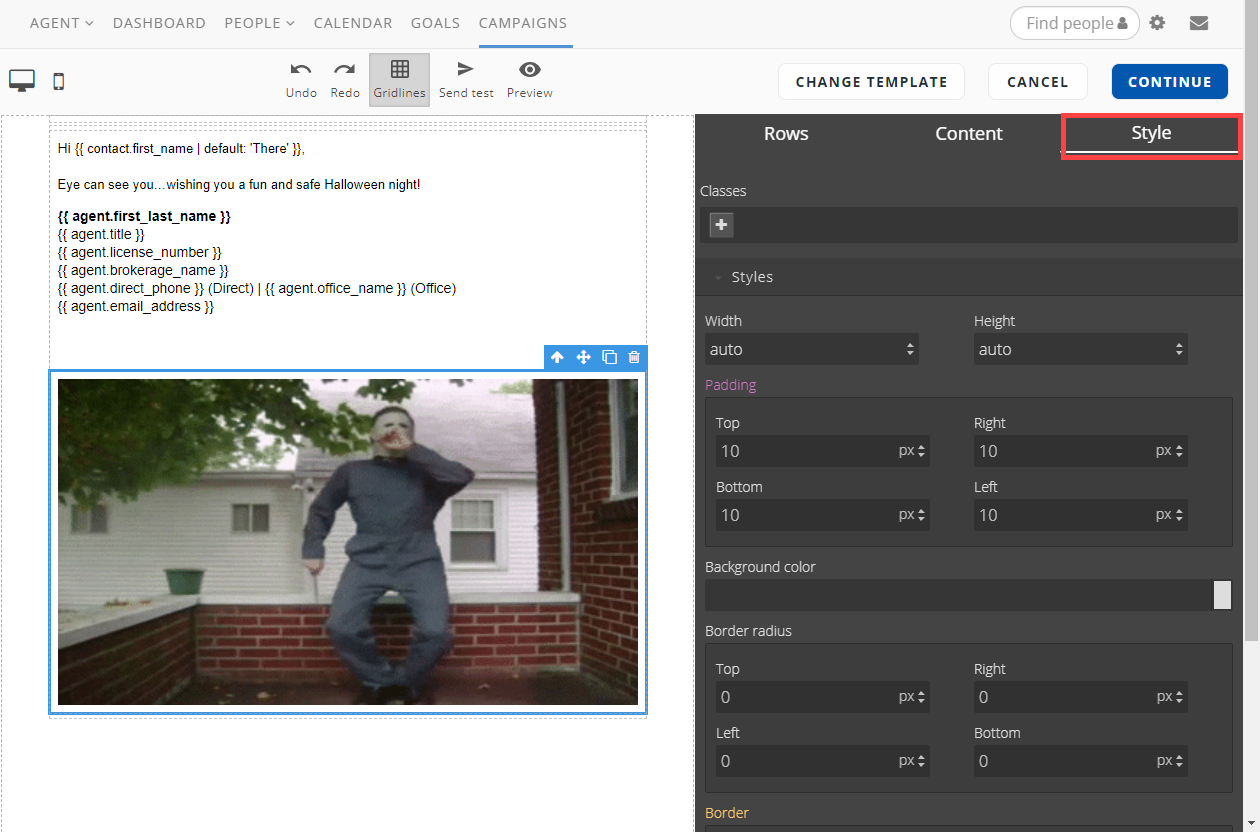The height and width of the screenshot is (832, 1260).
Task: Click the Send test paper-plane icon
Action: click(x=466, y=70)
